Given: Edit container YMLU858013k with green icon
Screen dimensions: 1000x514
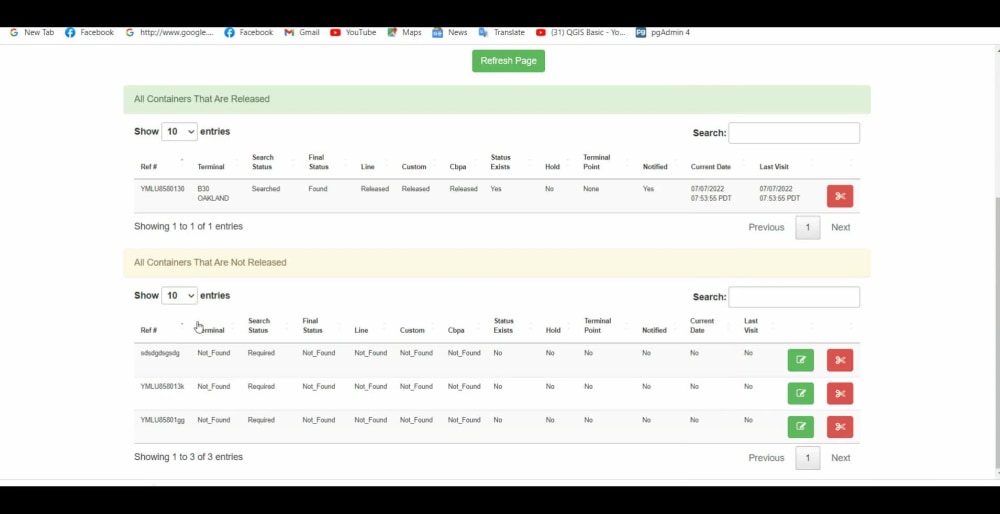Looking at the screenshot, I should tap(800, 393).
